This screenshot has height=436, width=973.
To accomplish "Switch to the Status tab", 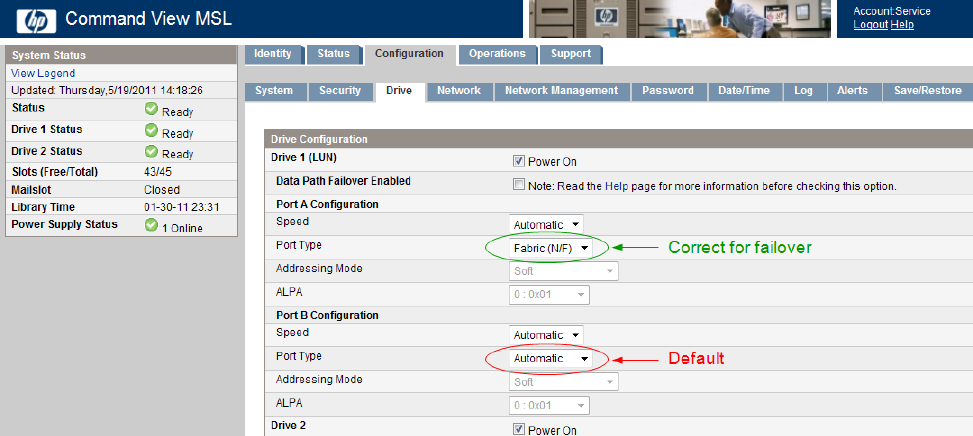I will pyautogui.click(x=334, y=54).
